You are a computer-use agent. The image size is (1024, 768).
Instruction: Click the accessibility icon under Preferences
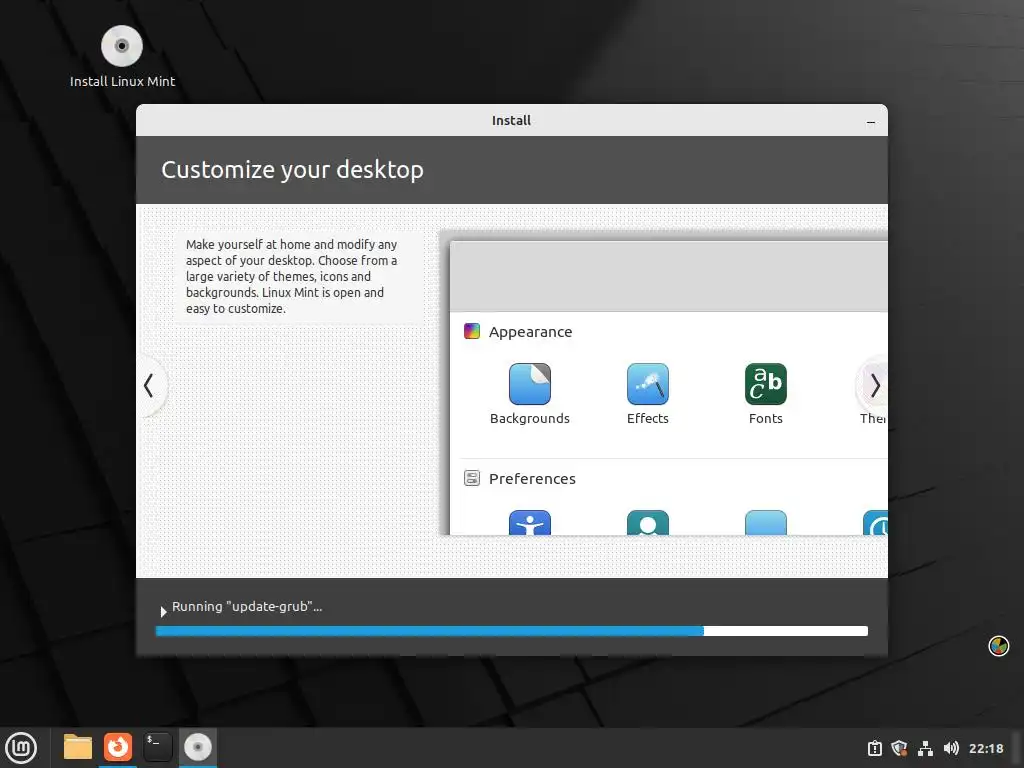[x=530, y=522]
